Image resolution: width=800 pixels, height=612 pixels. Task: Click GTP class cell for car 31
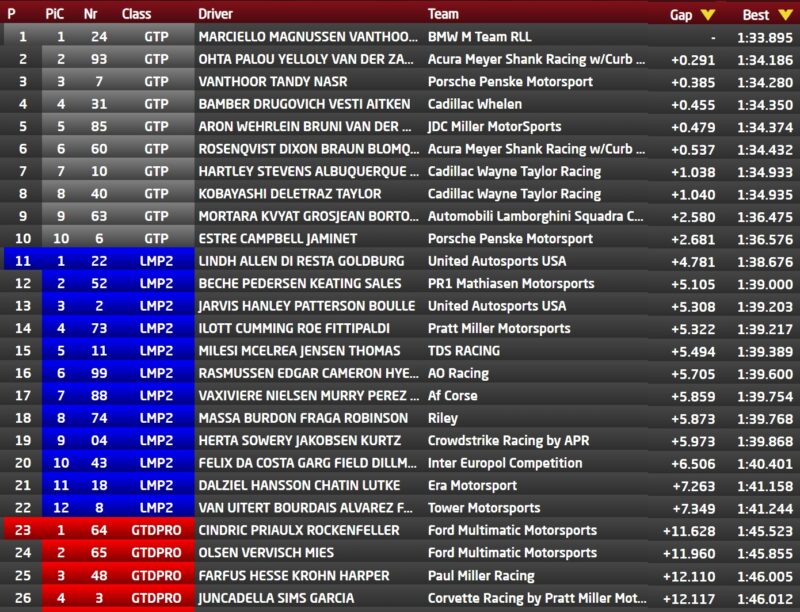[156, 104]
